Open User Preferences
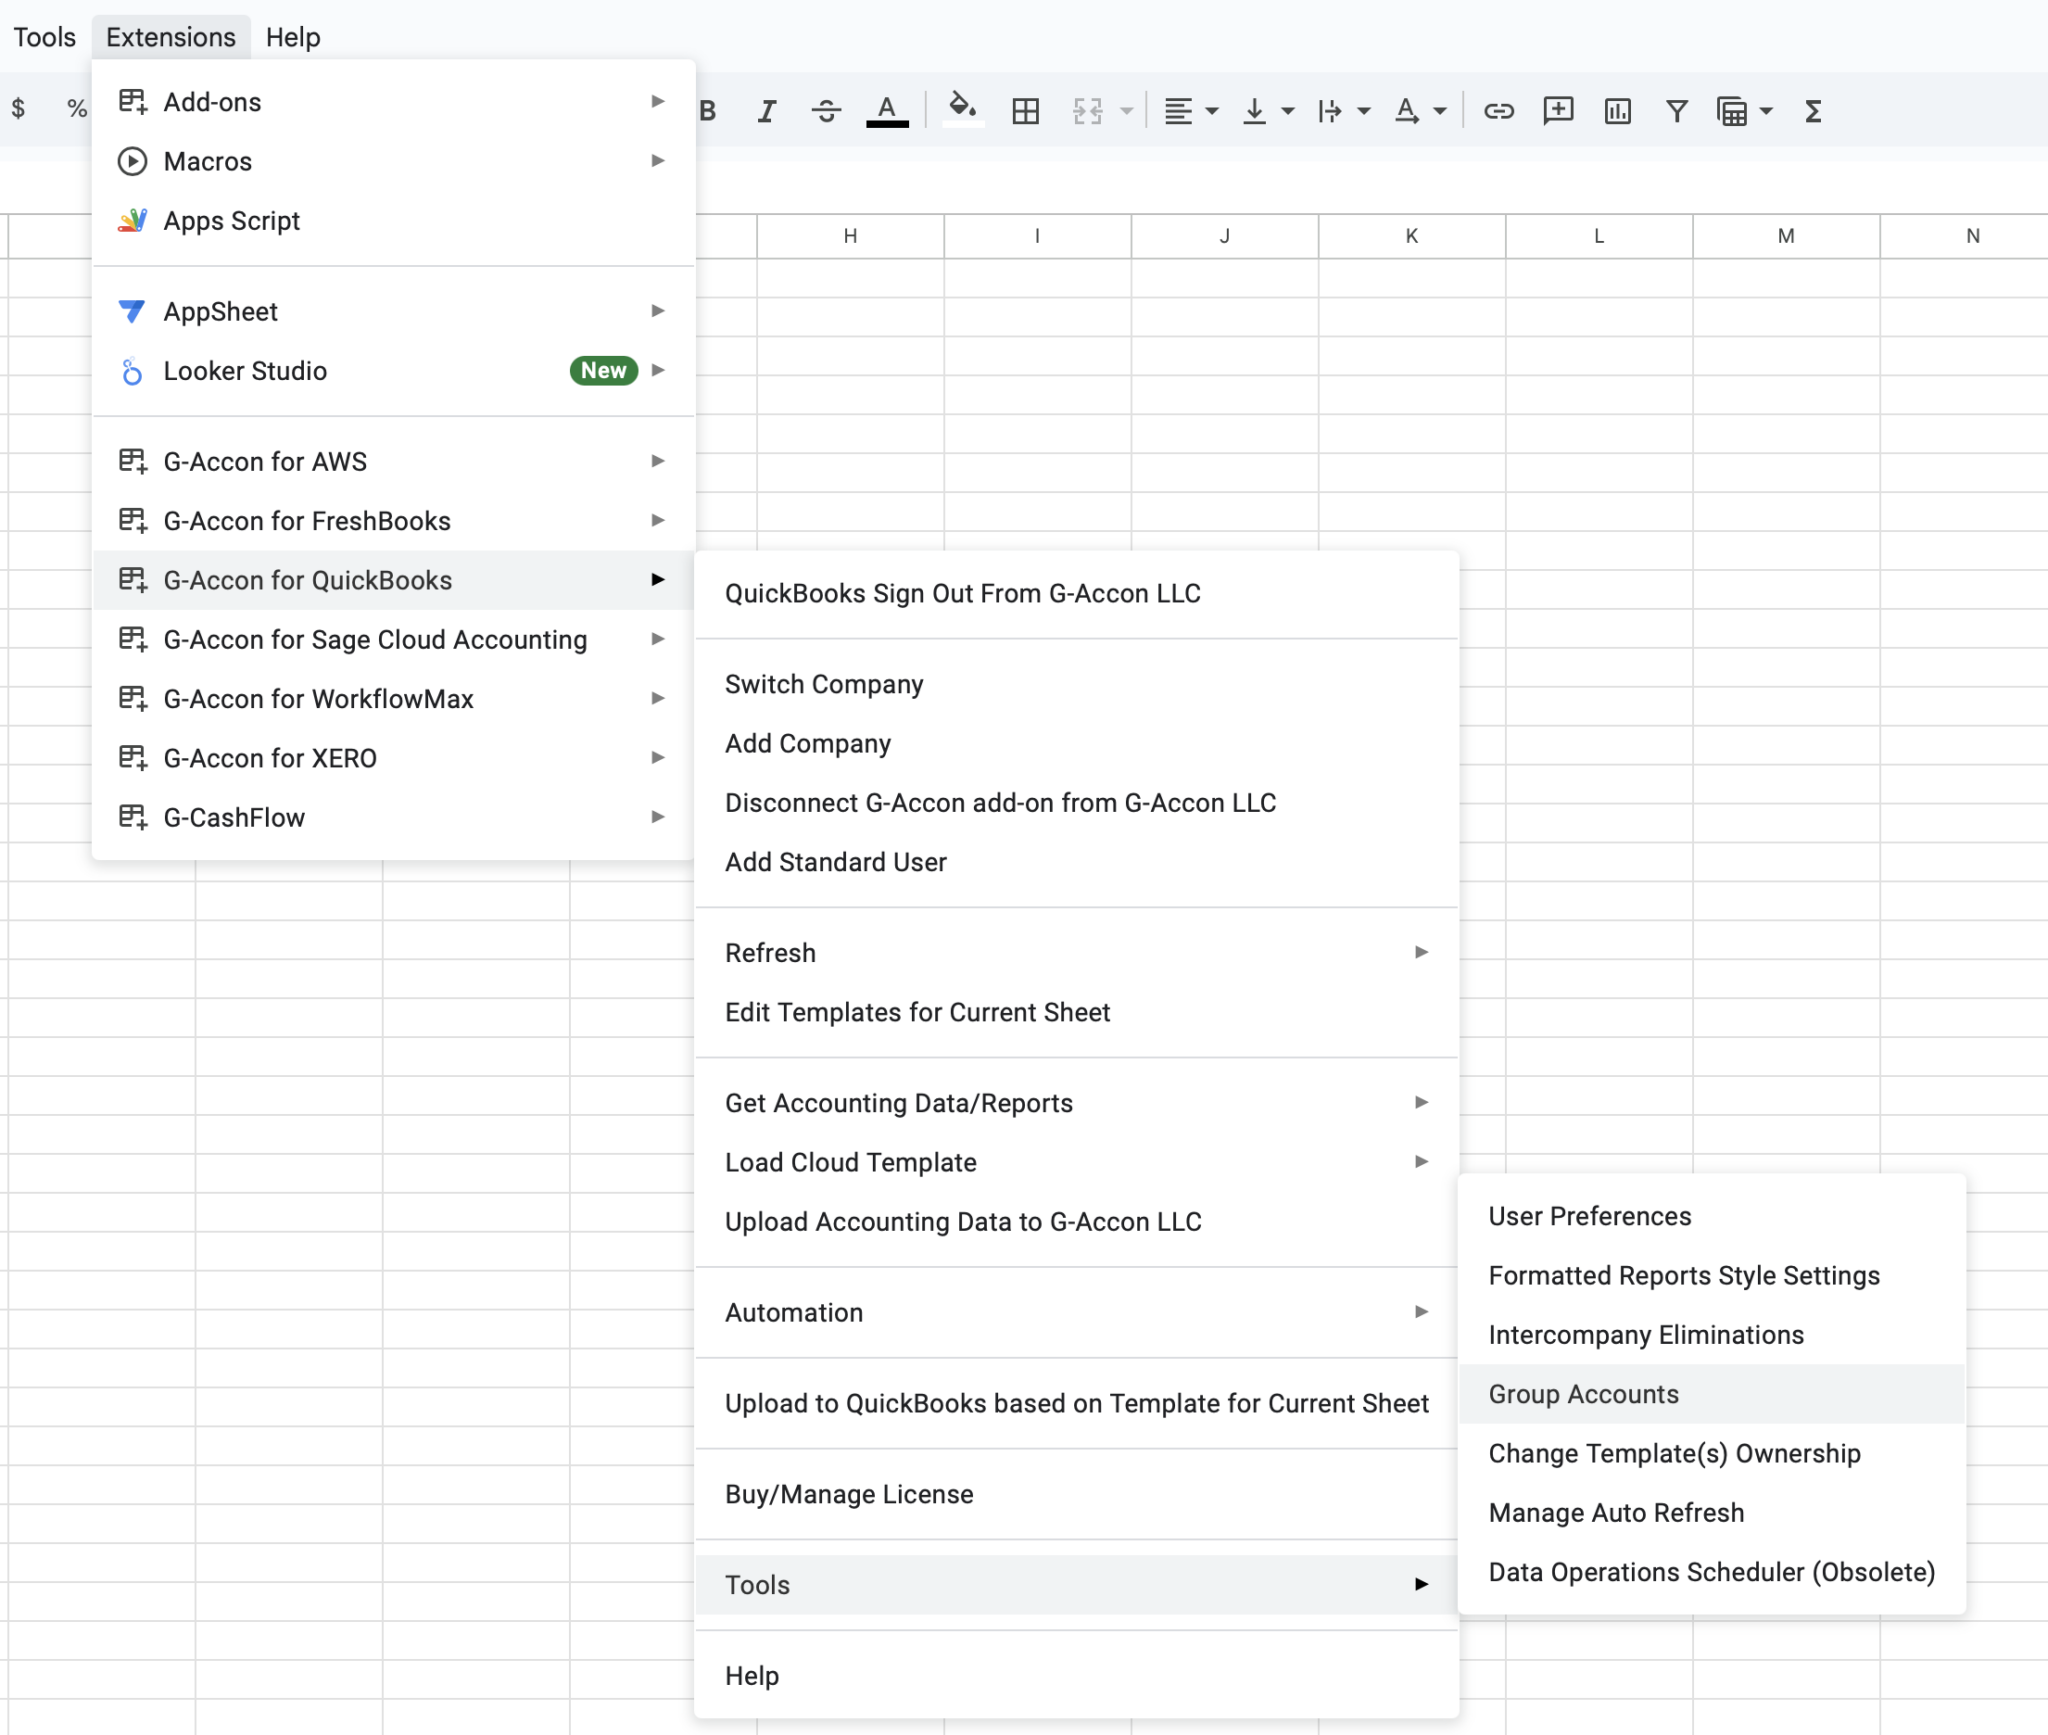 tap(1712, 1216)
